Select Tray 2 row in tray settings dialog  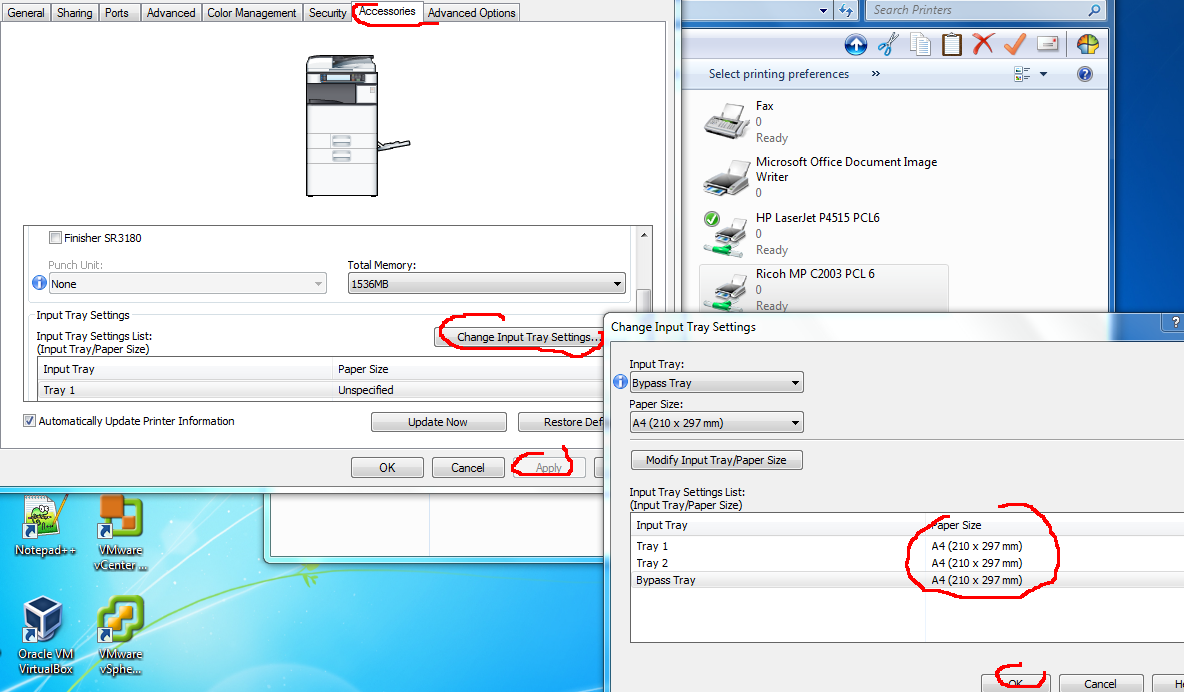click(907, 563)
